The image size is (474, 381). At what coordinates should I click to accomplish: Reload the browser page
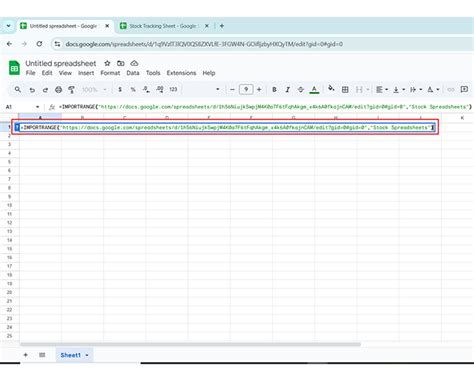tap(39, 44)
